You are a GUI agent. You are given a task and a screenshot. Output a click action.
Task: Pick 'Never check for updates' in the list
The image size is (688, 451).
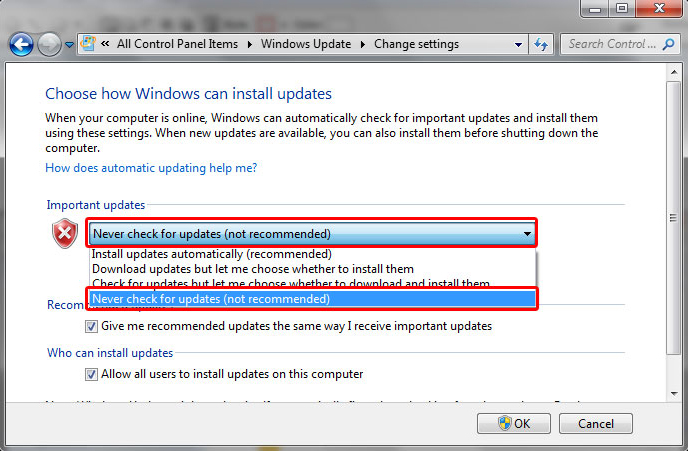click(x=210, y=299)
